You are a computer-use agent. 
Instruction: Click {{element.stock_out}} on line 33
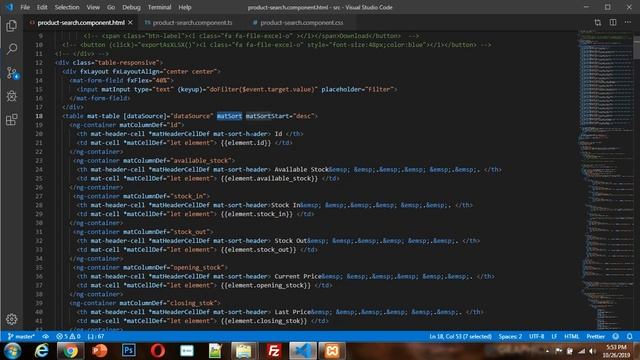(259, 249)
